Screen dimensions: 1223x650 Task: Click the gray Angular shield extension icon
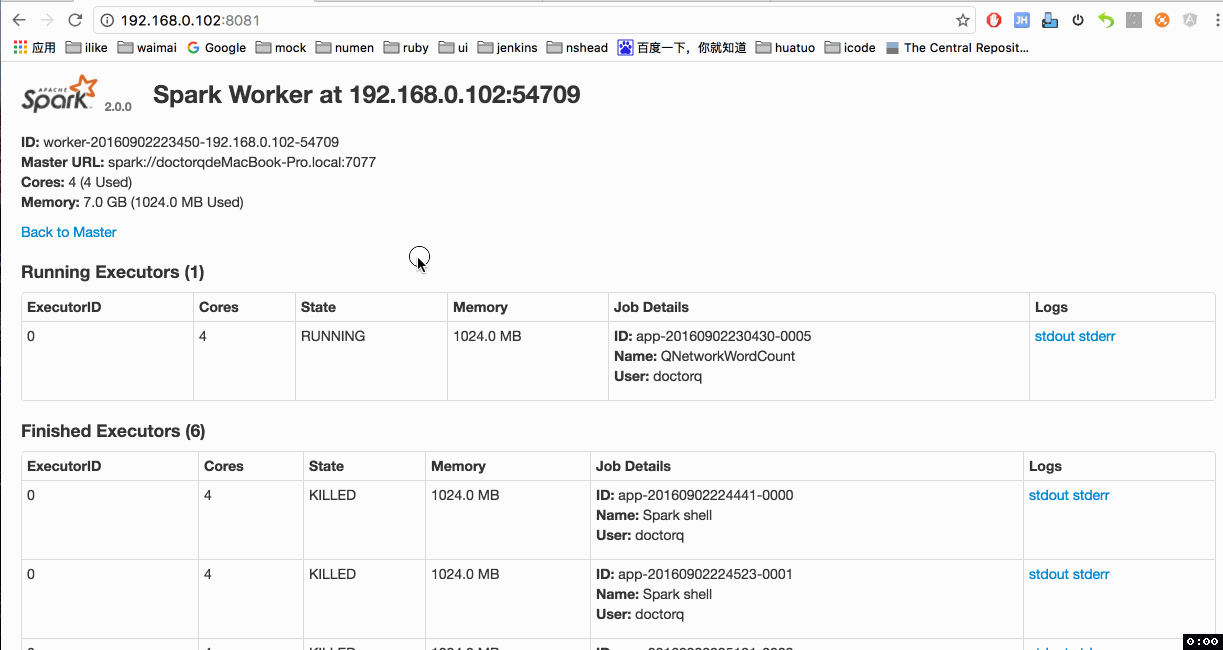click(x=1190, y=20)
